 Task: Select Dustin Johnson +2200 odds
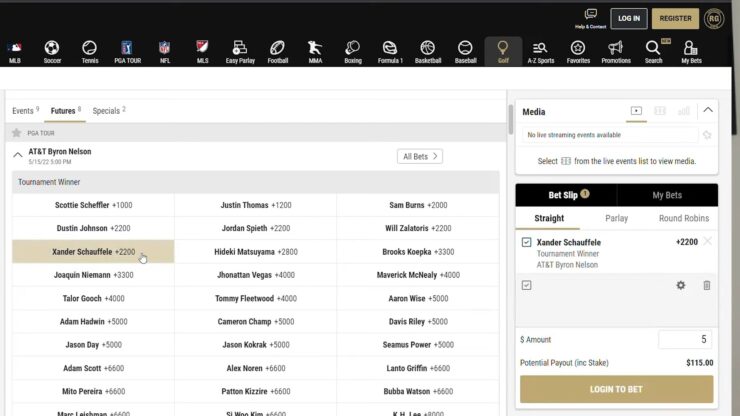coord(93,228)
